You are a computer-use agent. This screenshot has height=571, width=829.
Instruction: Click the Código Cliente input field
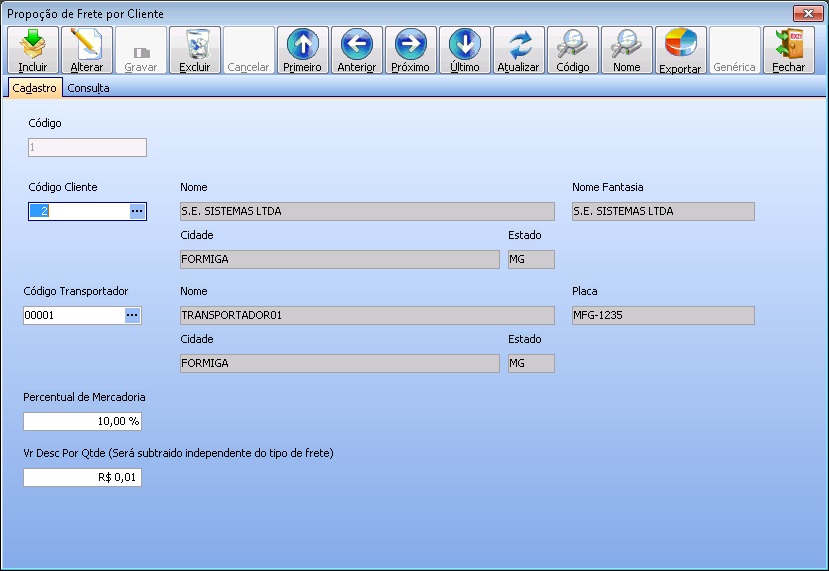click(x=78, y=211)
